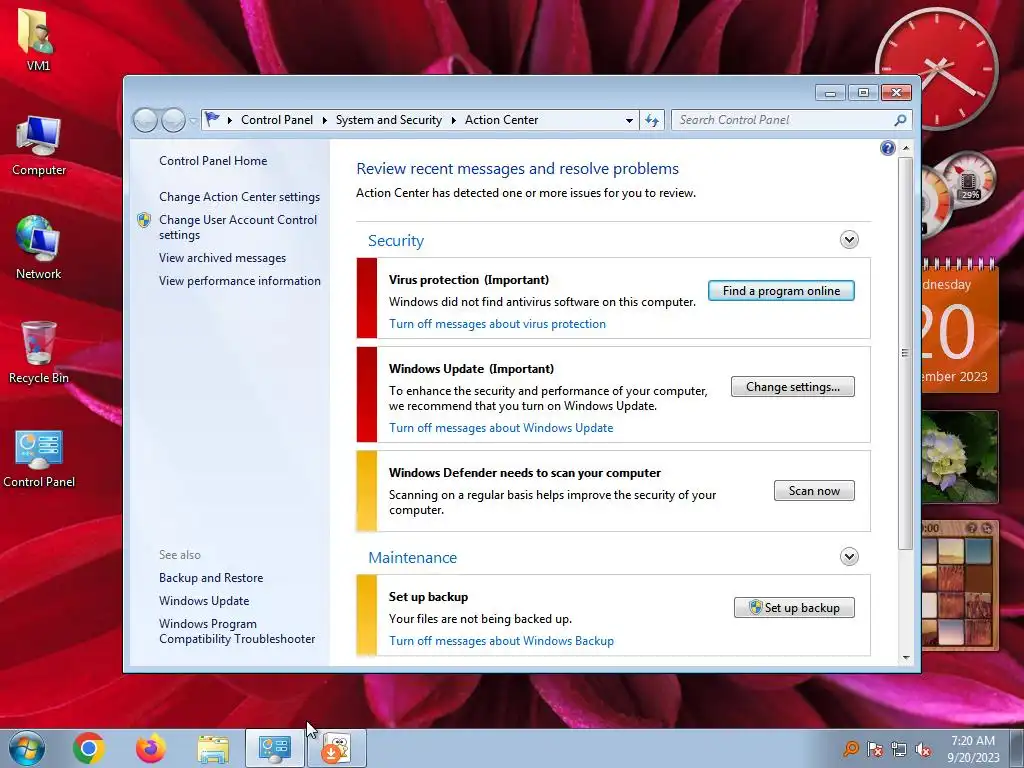1024x768 pixels.
Task: Open Windows Update link in See also
Action: pos(204,601)
